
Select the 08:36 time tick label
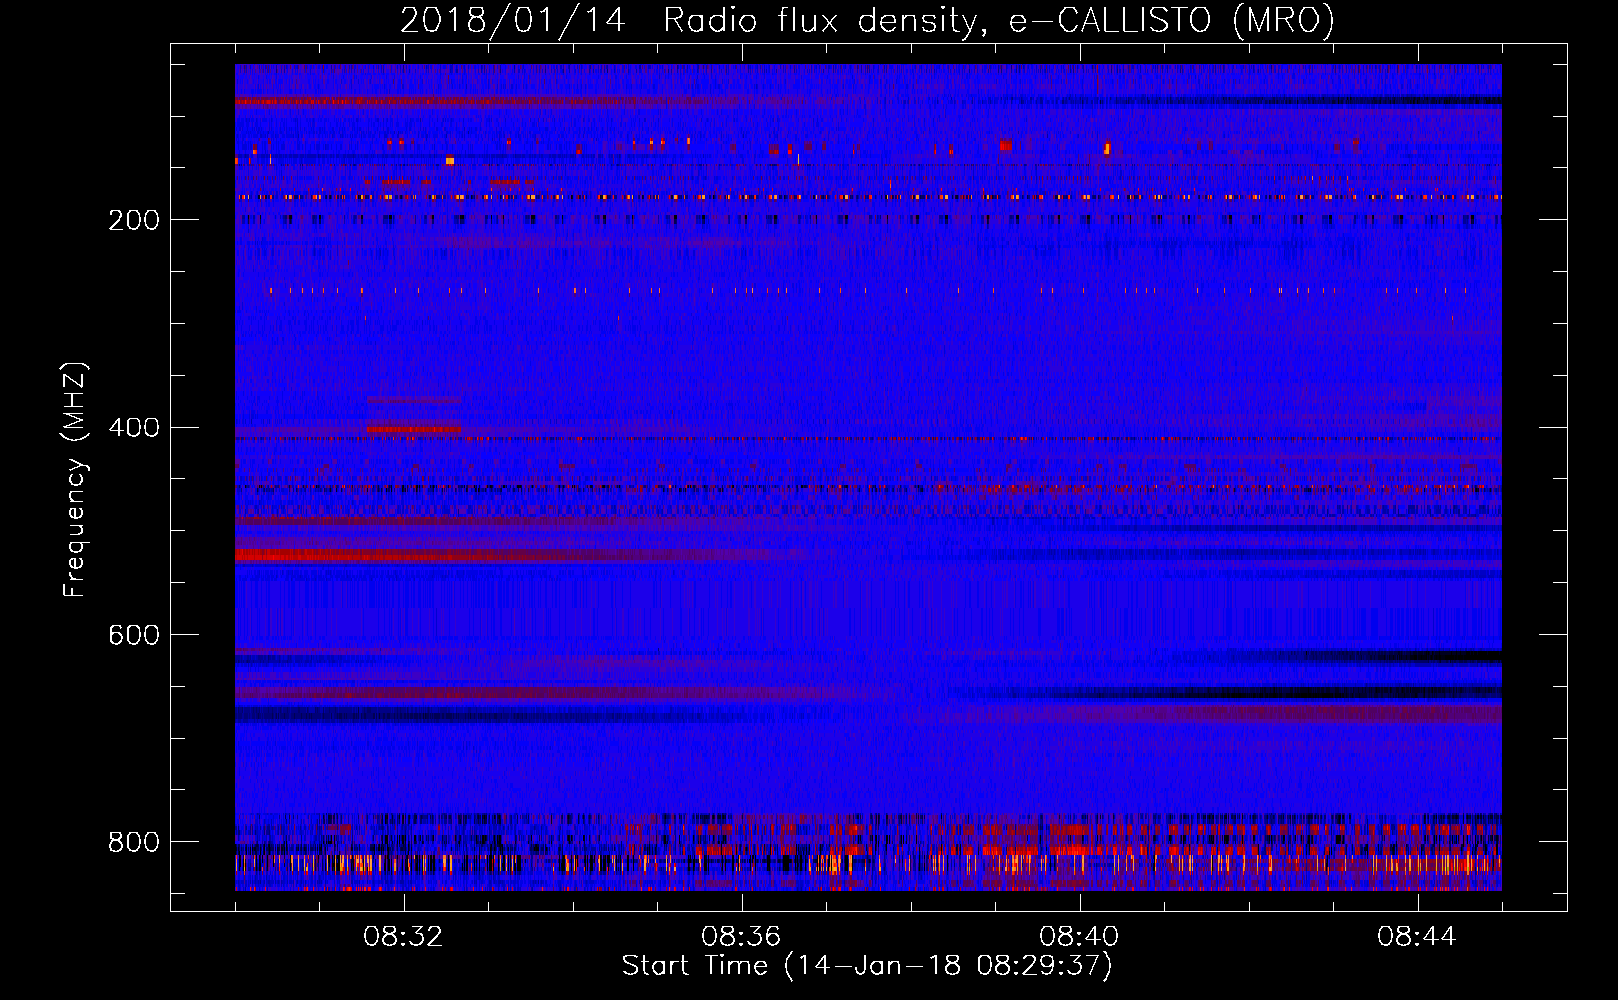pyautogui.click(x=742, y=937)
